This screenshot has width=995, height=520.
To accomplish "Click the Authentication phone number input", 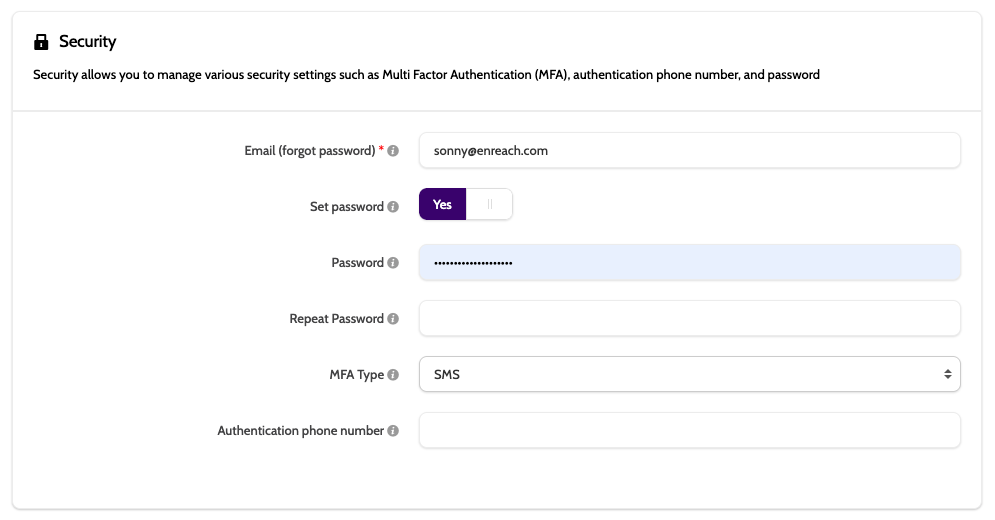I will [690, 430].
